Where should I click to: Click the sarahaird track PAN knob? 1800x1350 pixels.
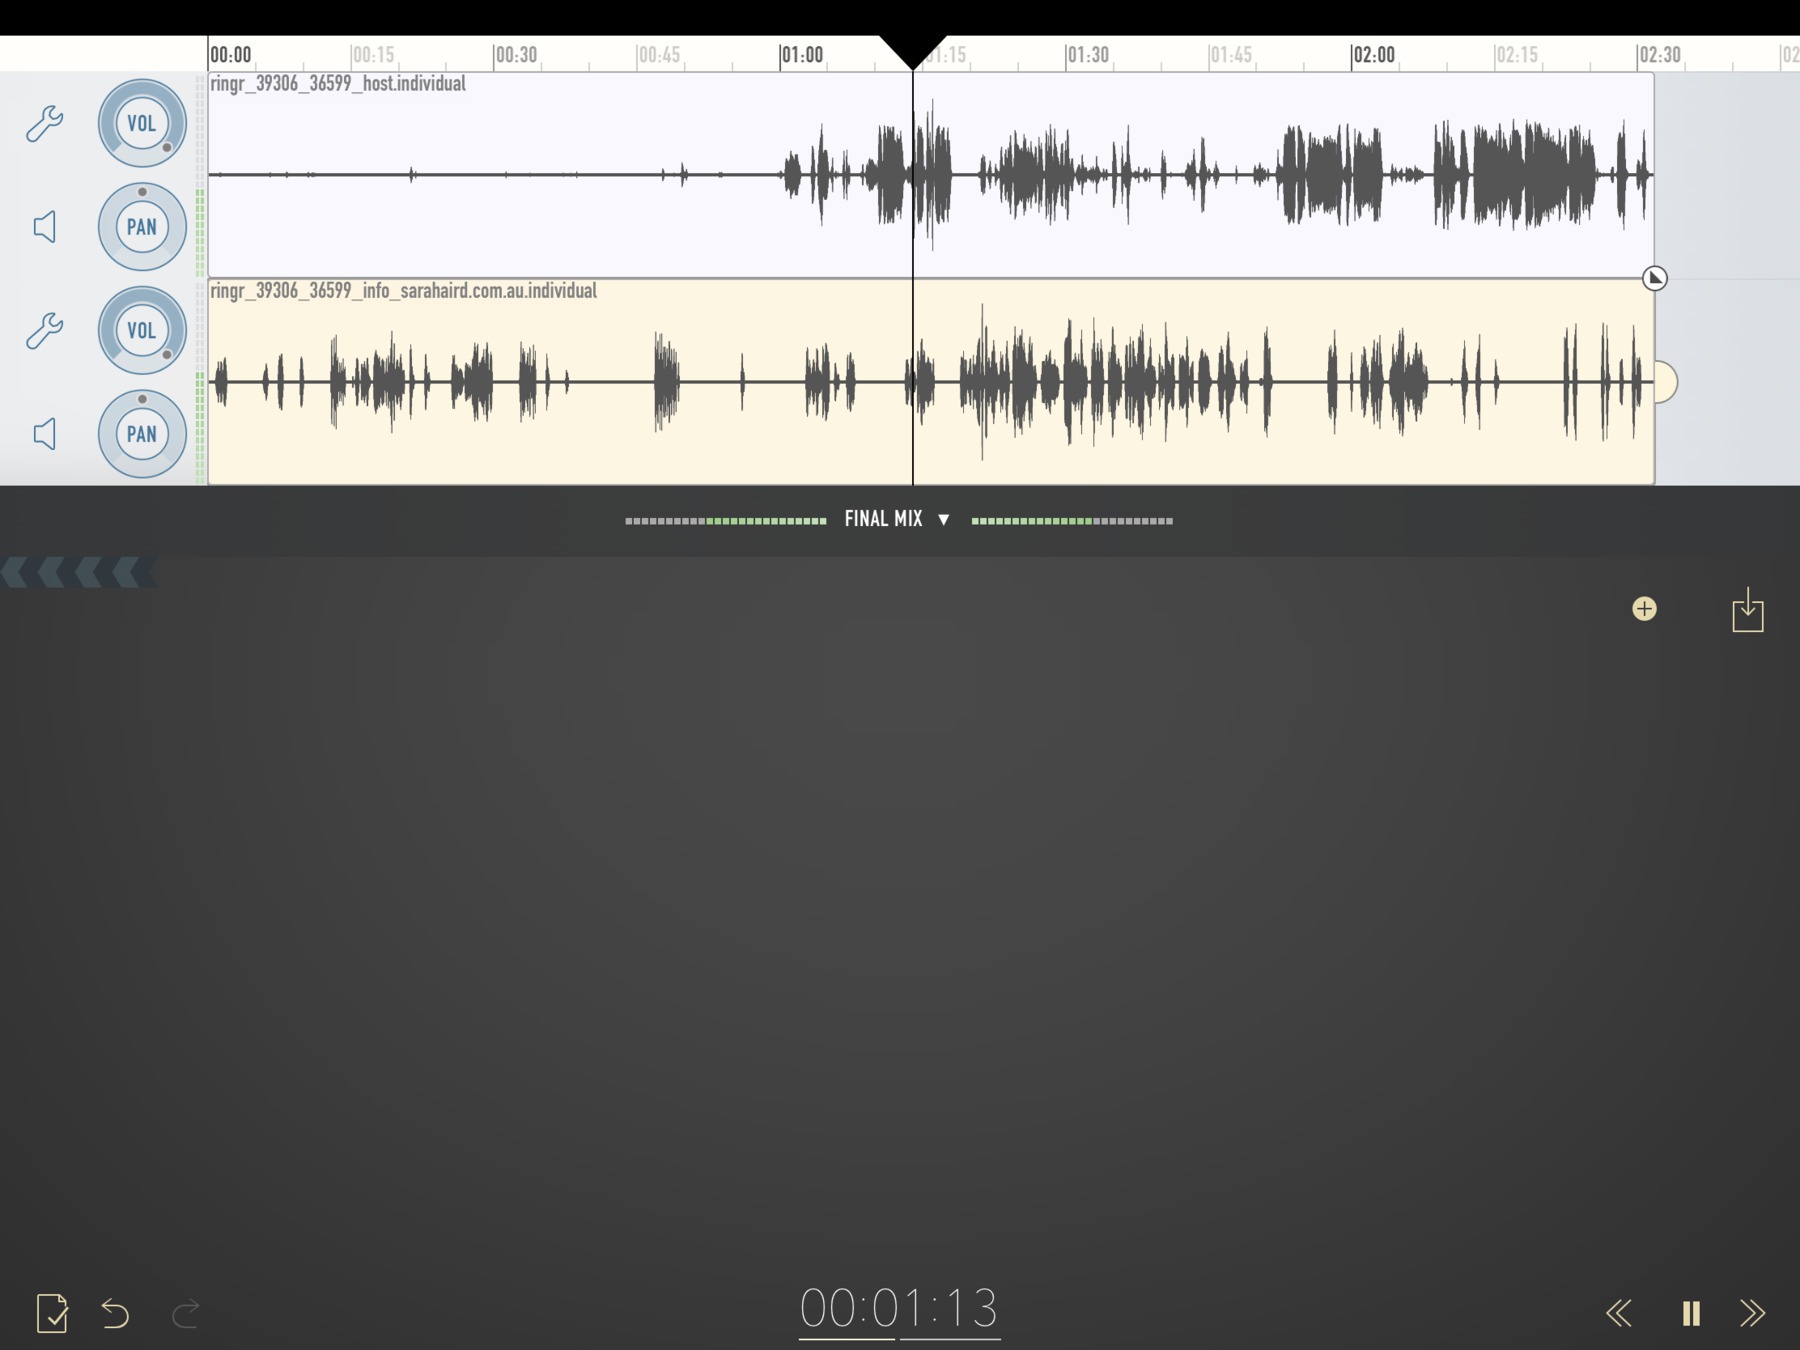point(142,434)
